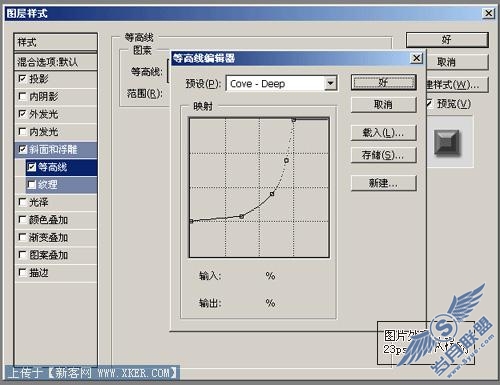Screen dimensions: 500x385
Task: Click the 载入(L)... load button
Action: [384, 133]
